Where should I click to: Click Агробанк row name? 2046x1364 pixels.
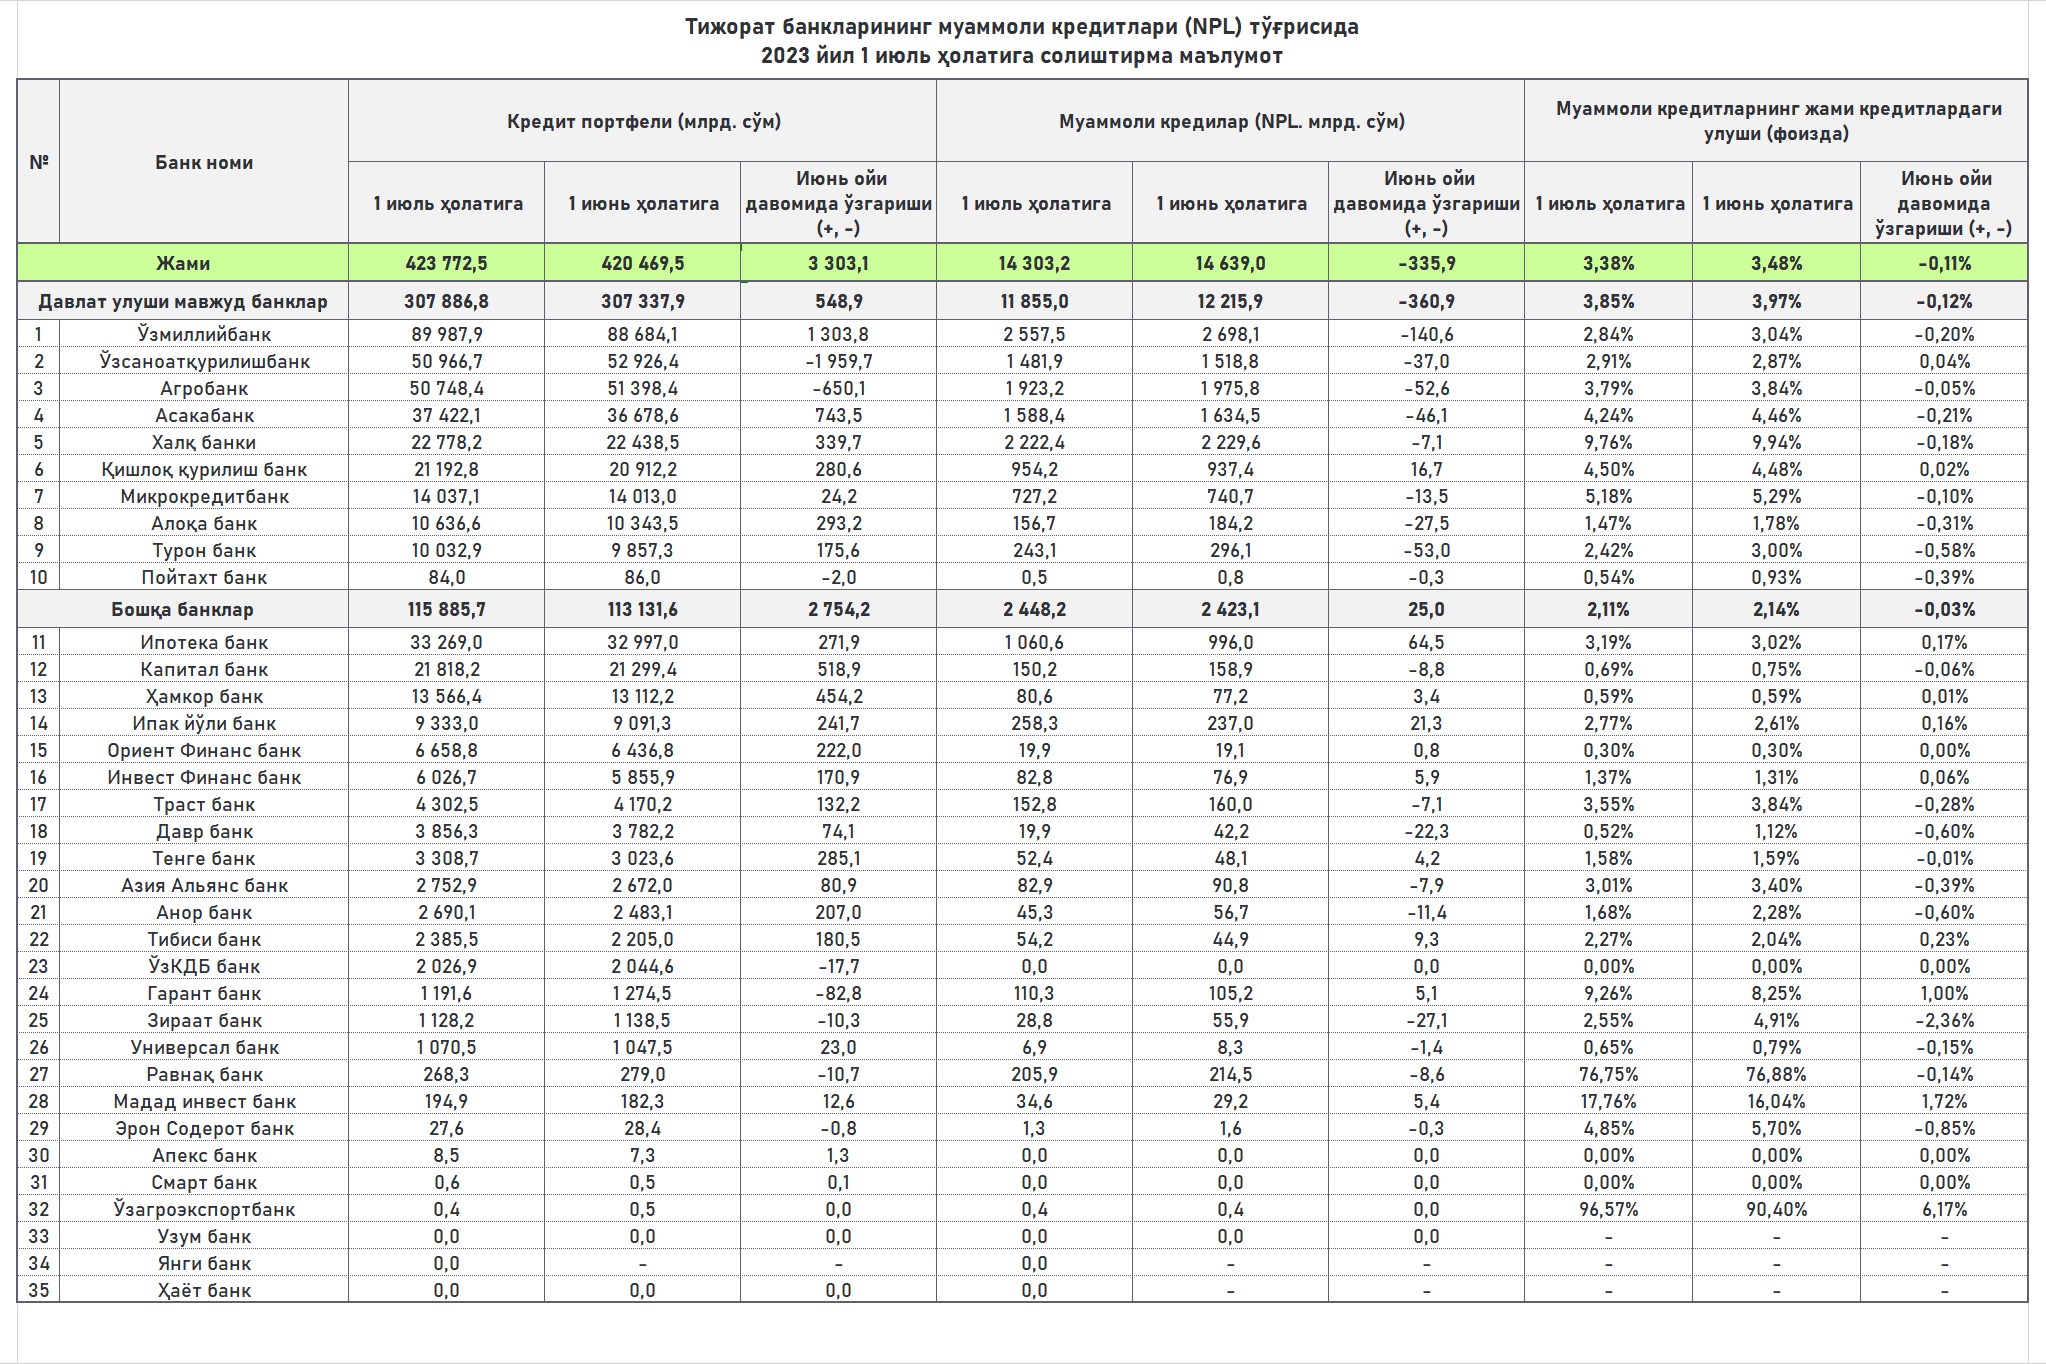tap(204, 388)
